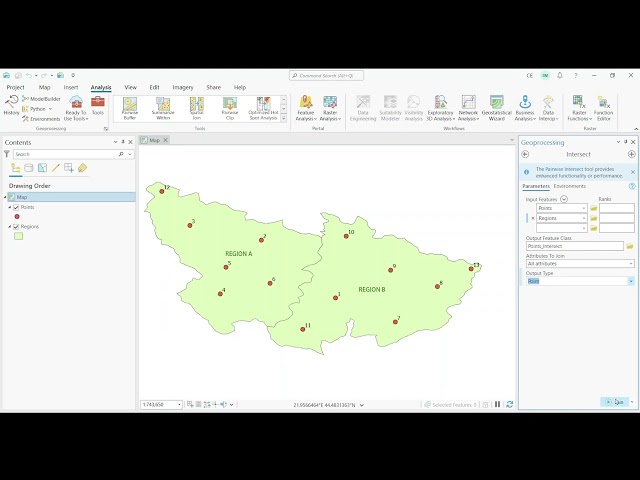Open Network Analysis menu
640x480 pixels.
click(x=468, y=108)
